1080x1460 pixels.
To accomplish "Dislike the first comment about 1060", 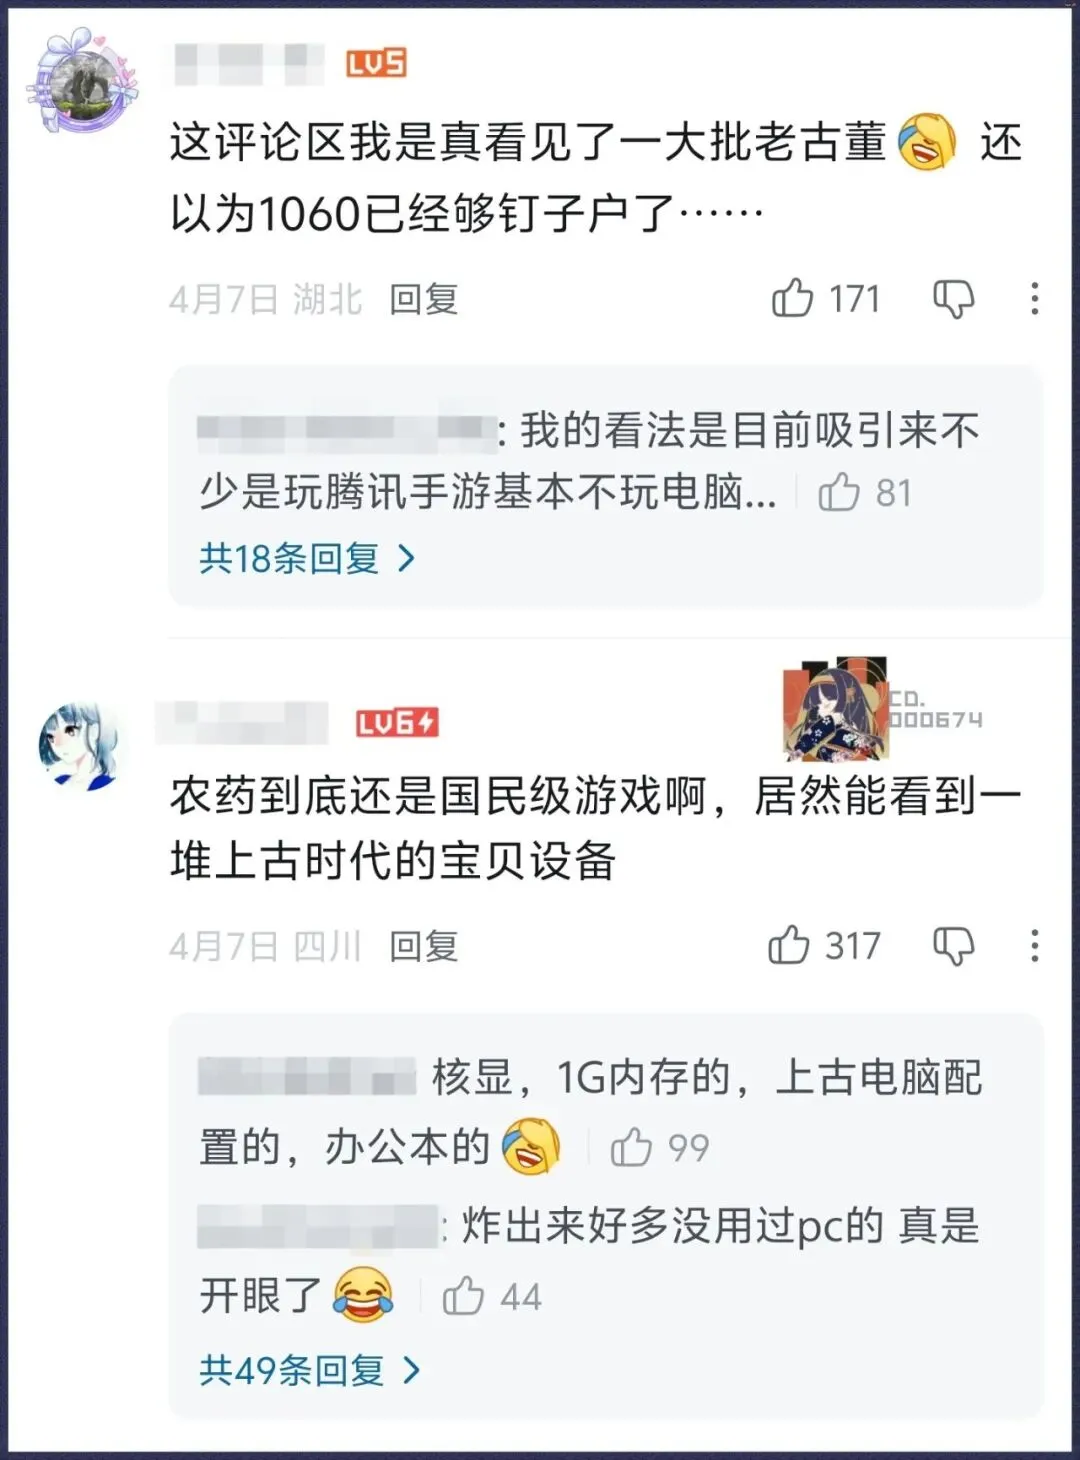I will [953, 298].
